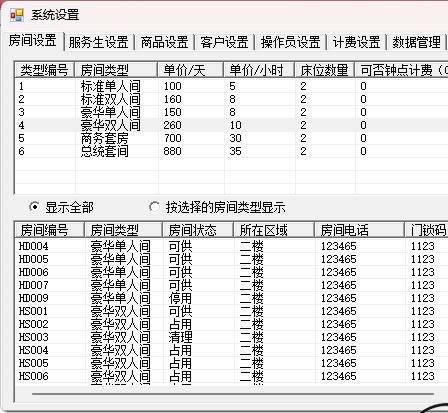Click the 房间状态 column header

[198, 230]
